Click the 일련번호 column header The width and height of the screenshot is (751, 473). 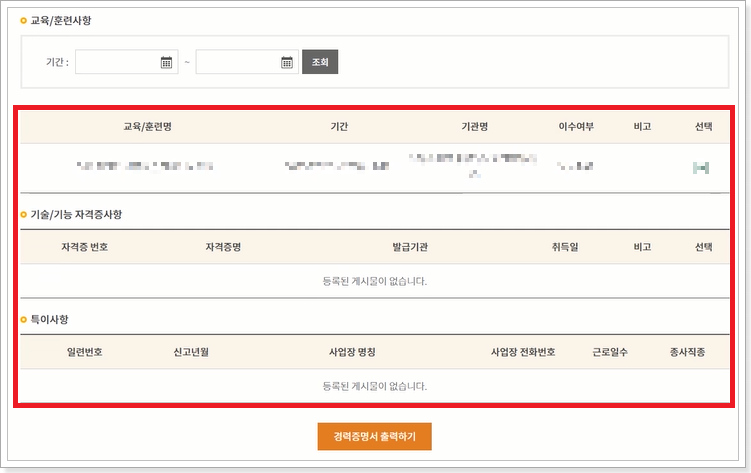click(85, 352)
